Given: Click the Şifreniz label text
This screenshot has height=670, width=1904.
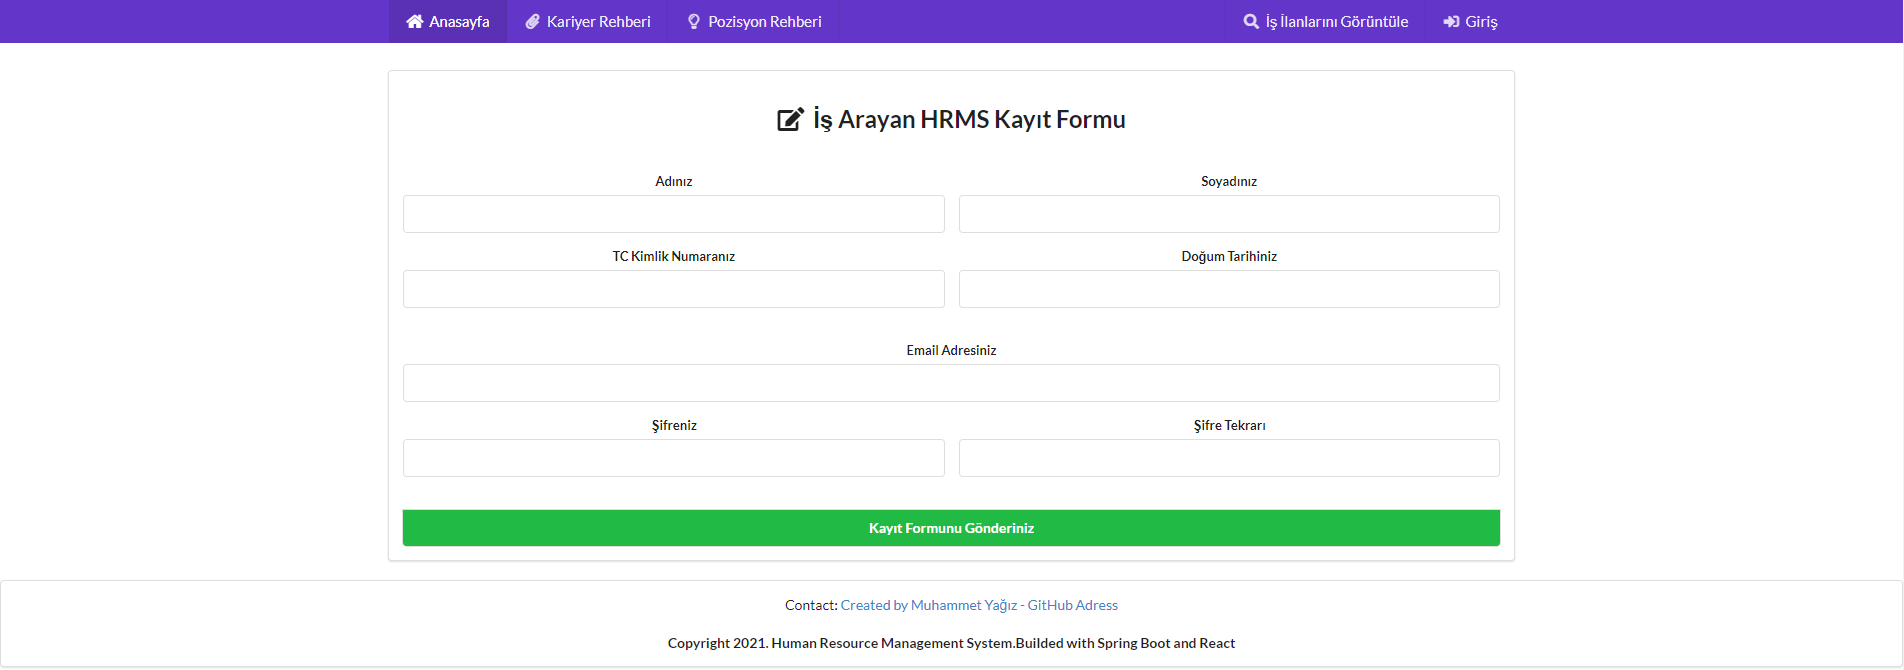Looking at the screenshot, I should [x=674, y=425].
